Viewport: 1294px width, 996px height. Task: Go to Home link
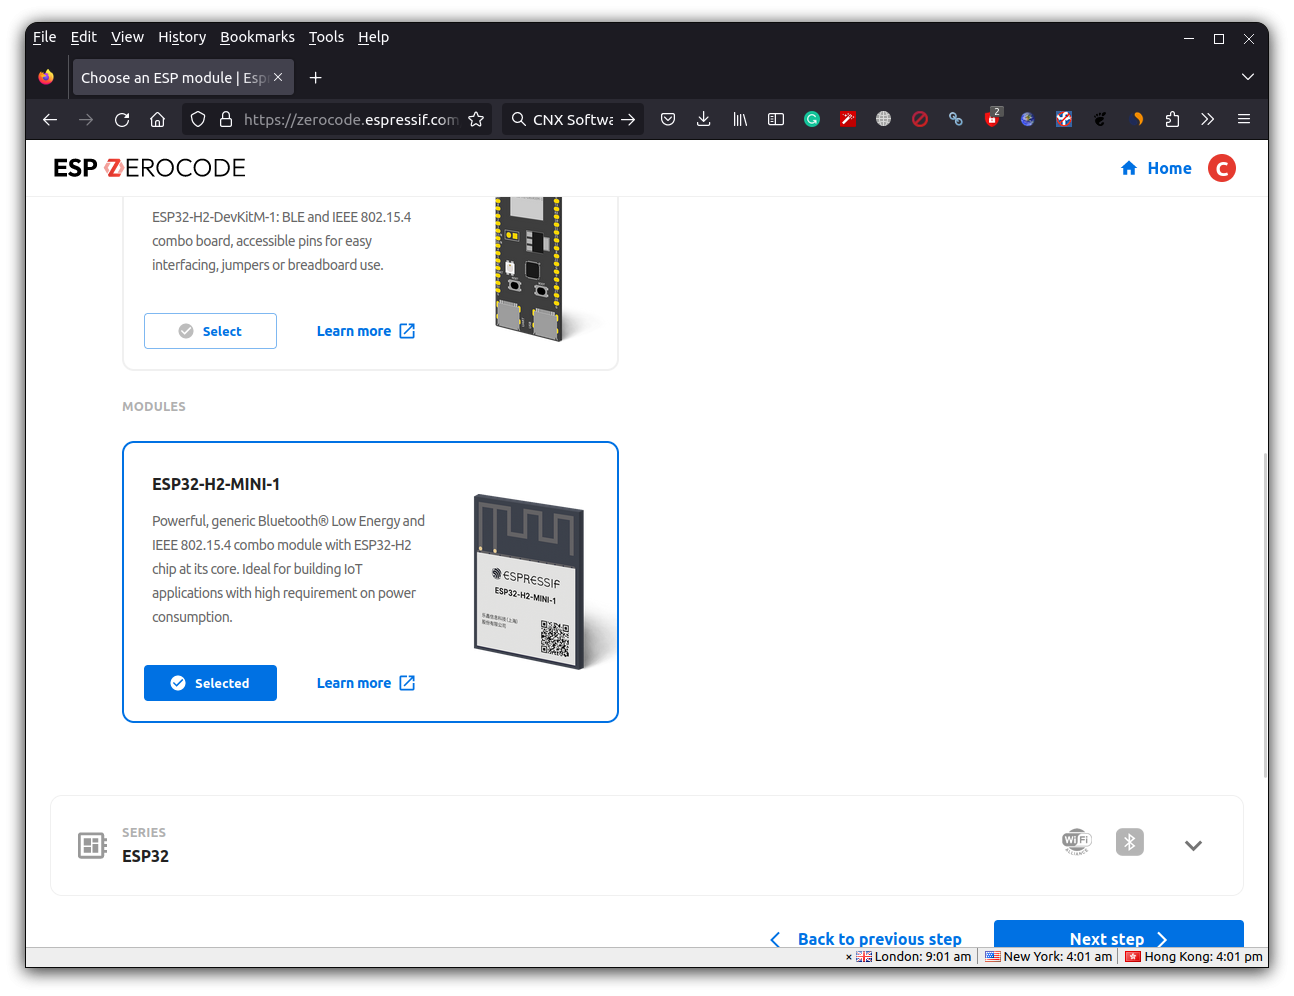(x=1156, y=168)
